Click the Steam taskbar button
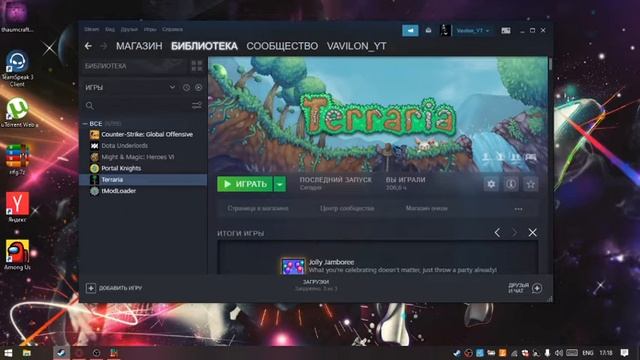The image size is (640, 360). (61, 353)
